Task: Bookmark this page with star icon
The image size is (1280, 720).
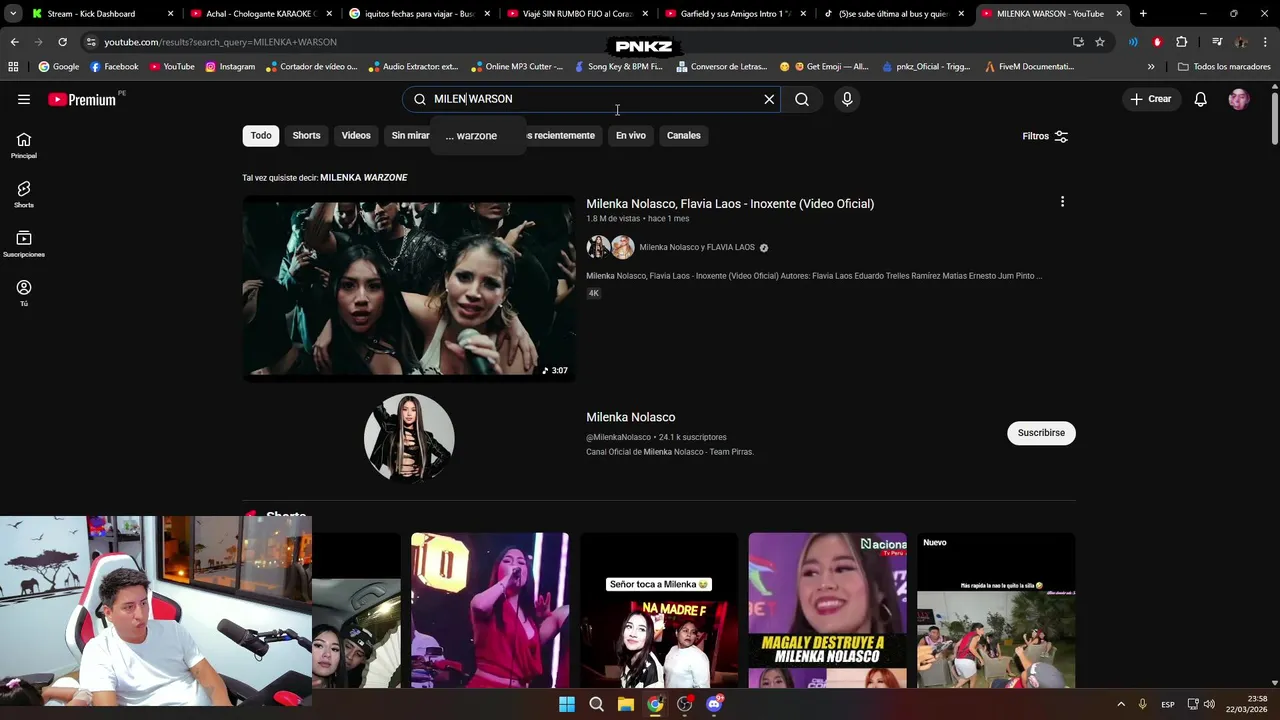Action: click(1100, 42)
